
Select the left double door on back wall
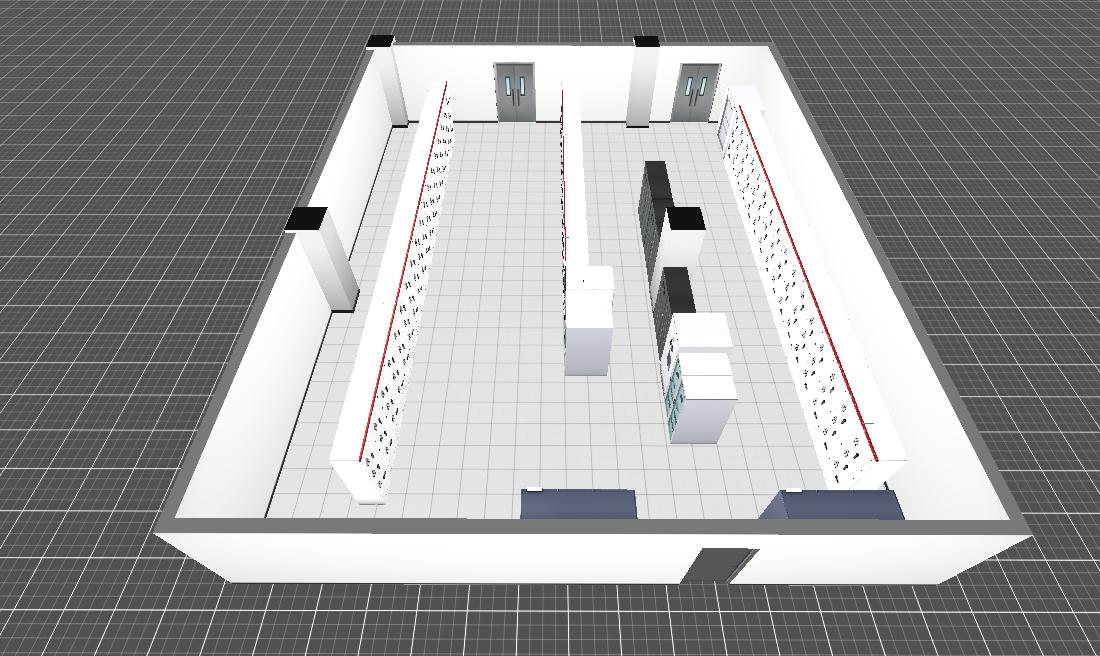[x=514, y=92]
